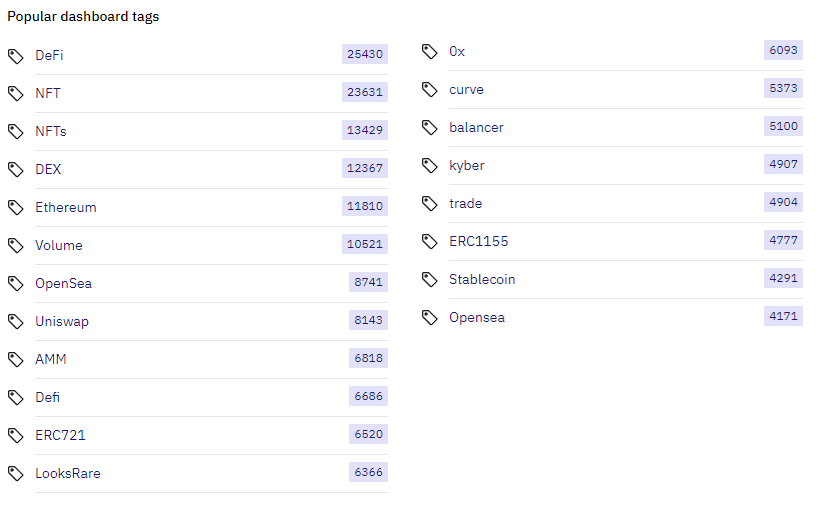819x512 pixels.
Task: Click the tag icon beside balancer
Action: tap(429, 128)
